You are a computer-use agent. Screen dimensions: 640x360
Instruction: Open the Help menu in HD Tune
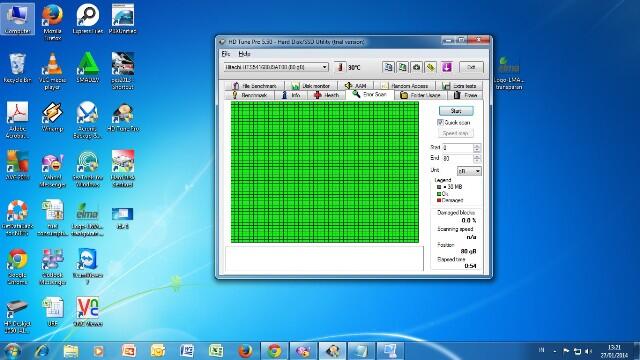point(244,54)
